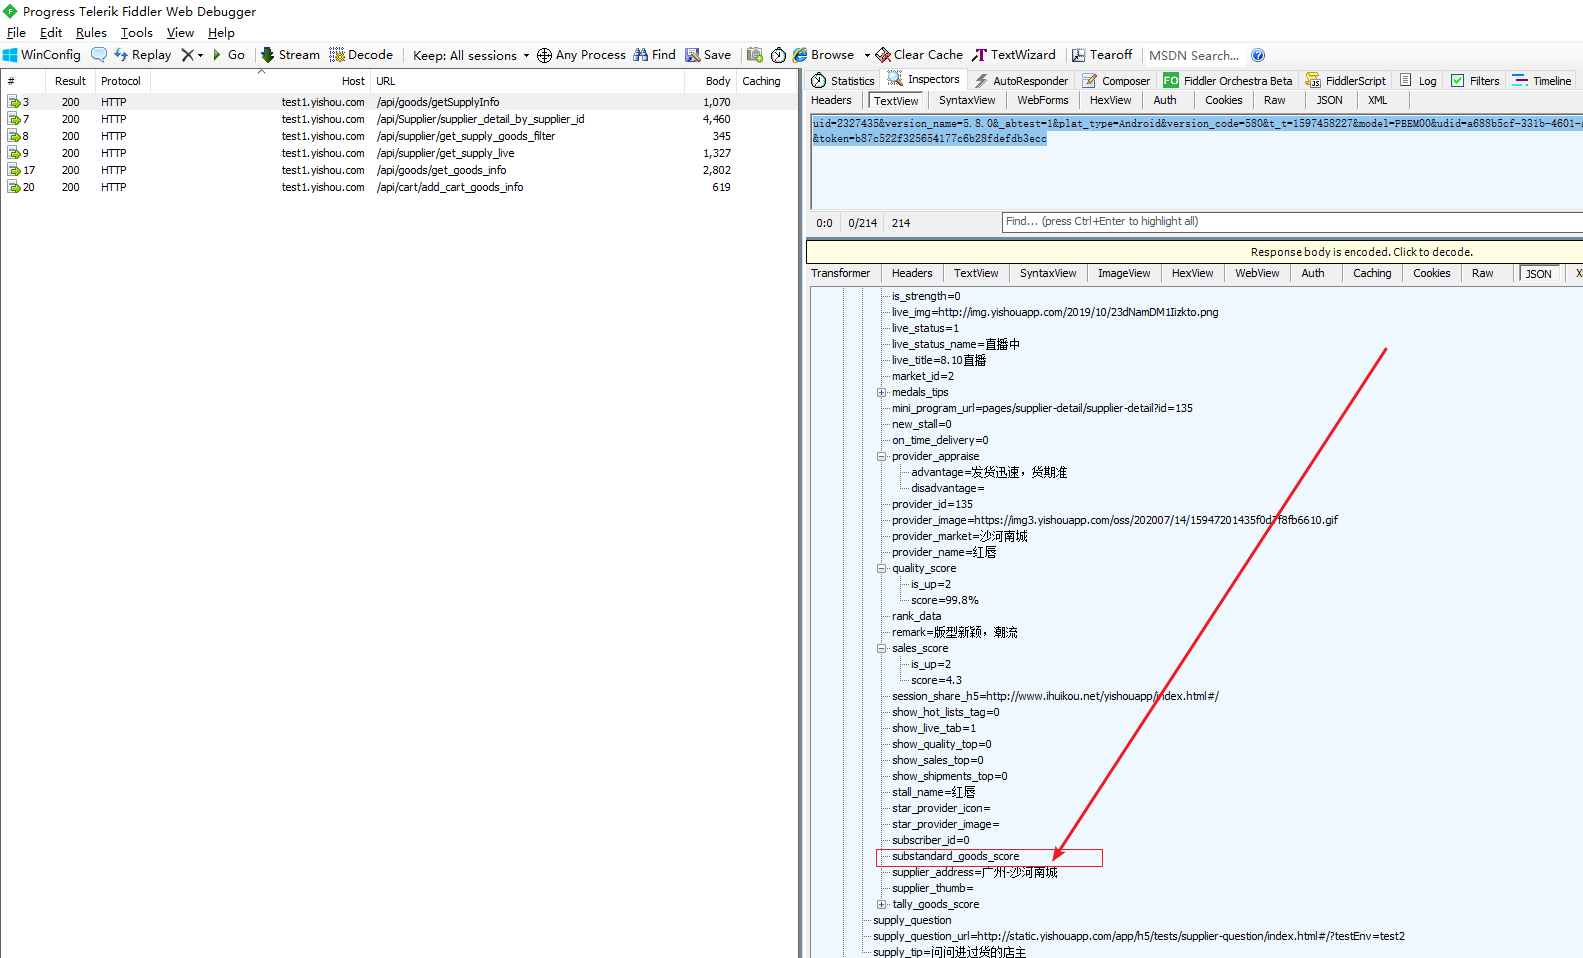Open the View menu
Viewport: 1583px width, 958px height.
[x=180, y=33]
